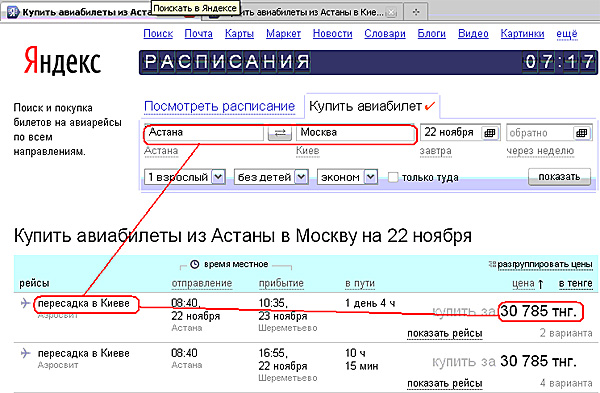Switch to Посмотреть расписание tab

coord(219,106)
